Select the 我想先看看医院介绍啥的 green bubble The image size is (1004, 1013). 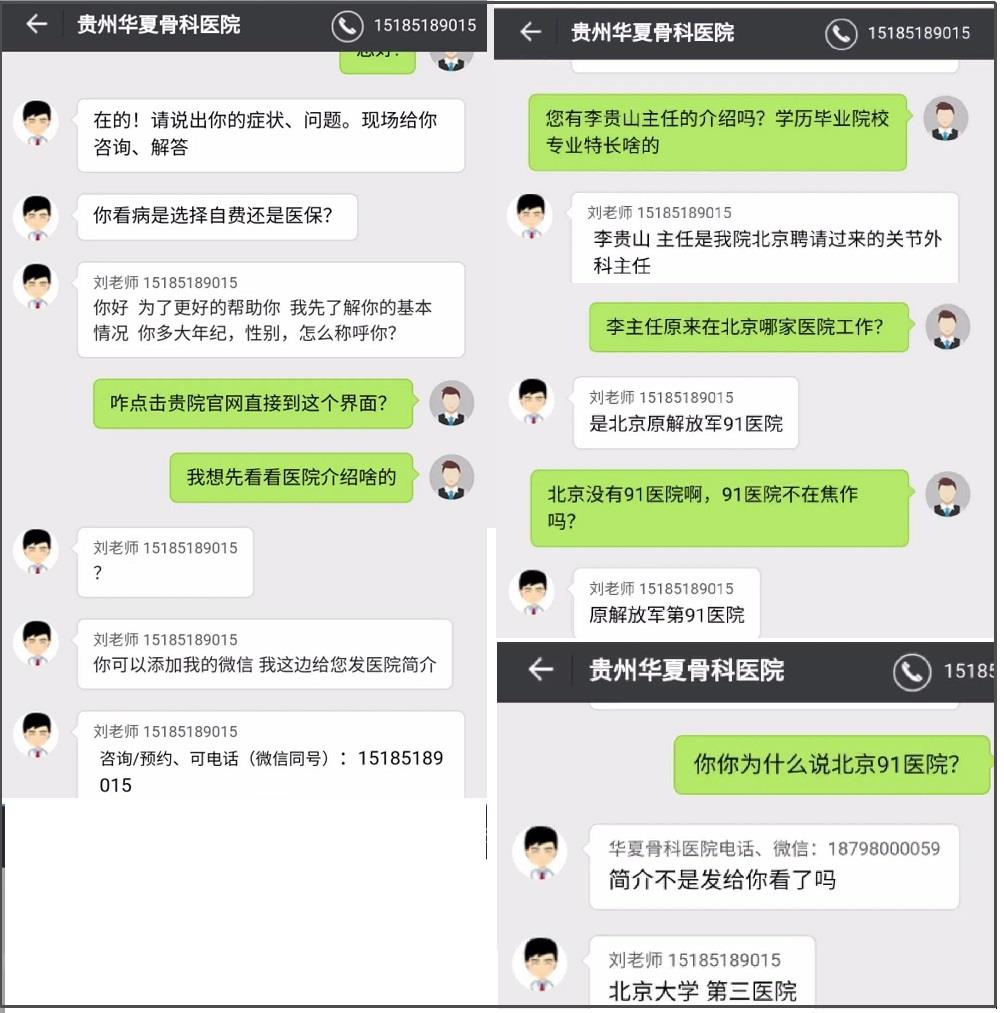[291, 477]
